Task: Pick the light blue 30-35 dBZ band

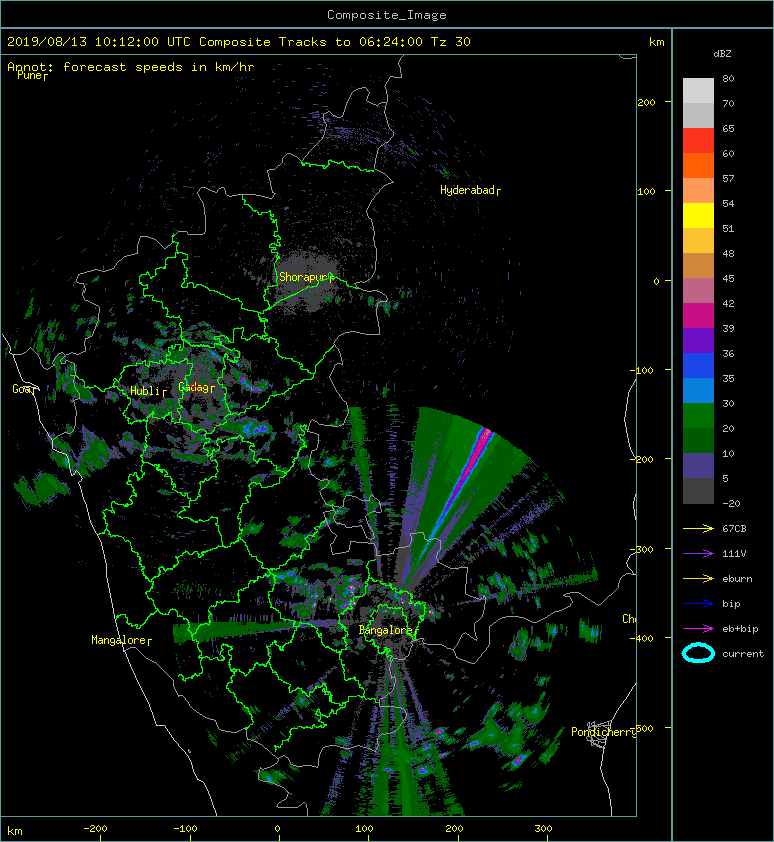Action: [x=698, y=390]
